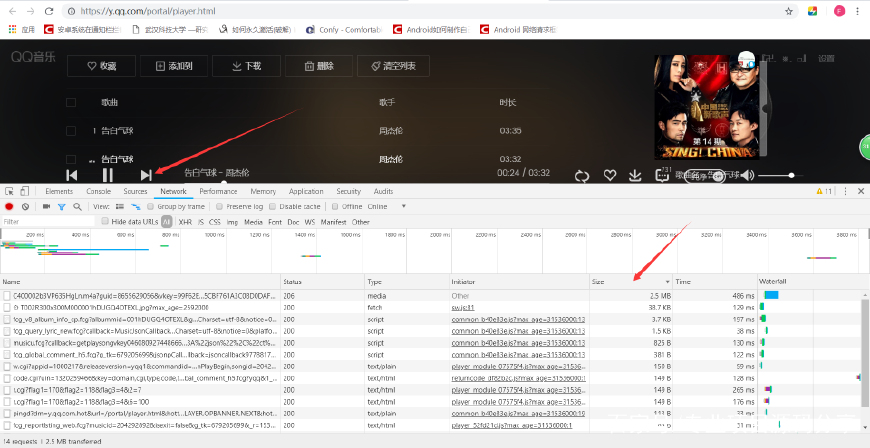The image size is (870, 448).
Task: Open the Online throttling dropdown
Action: pos(387,207)
